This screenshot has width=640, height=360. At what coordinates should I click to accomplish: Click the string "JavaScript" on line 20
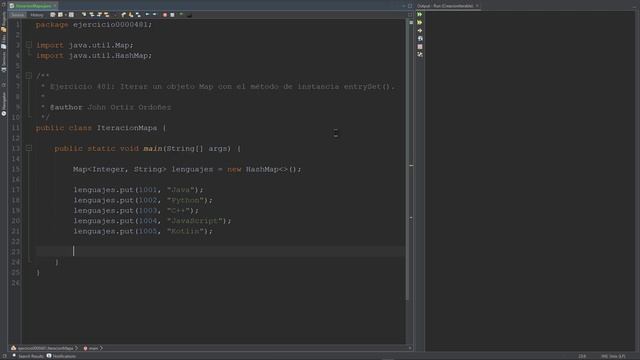pos(194,220)
